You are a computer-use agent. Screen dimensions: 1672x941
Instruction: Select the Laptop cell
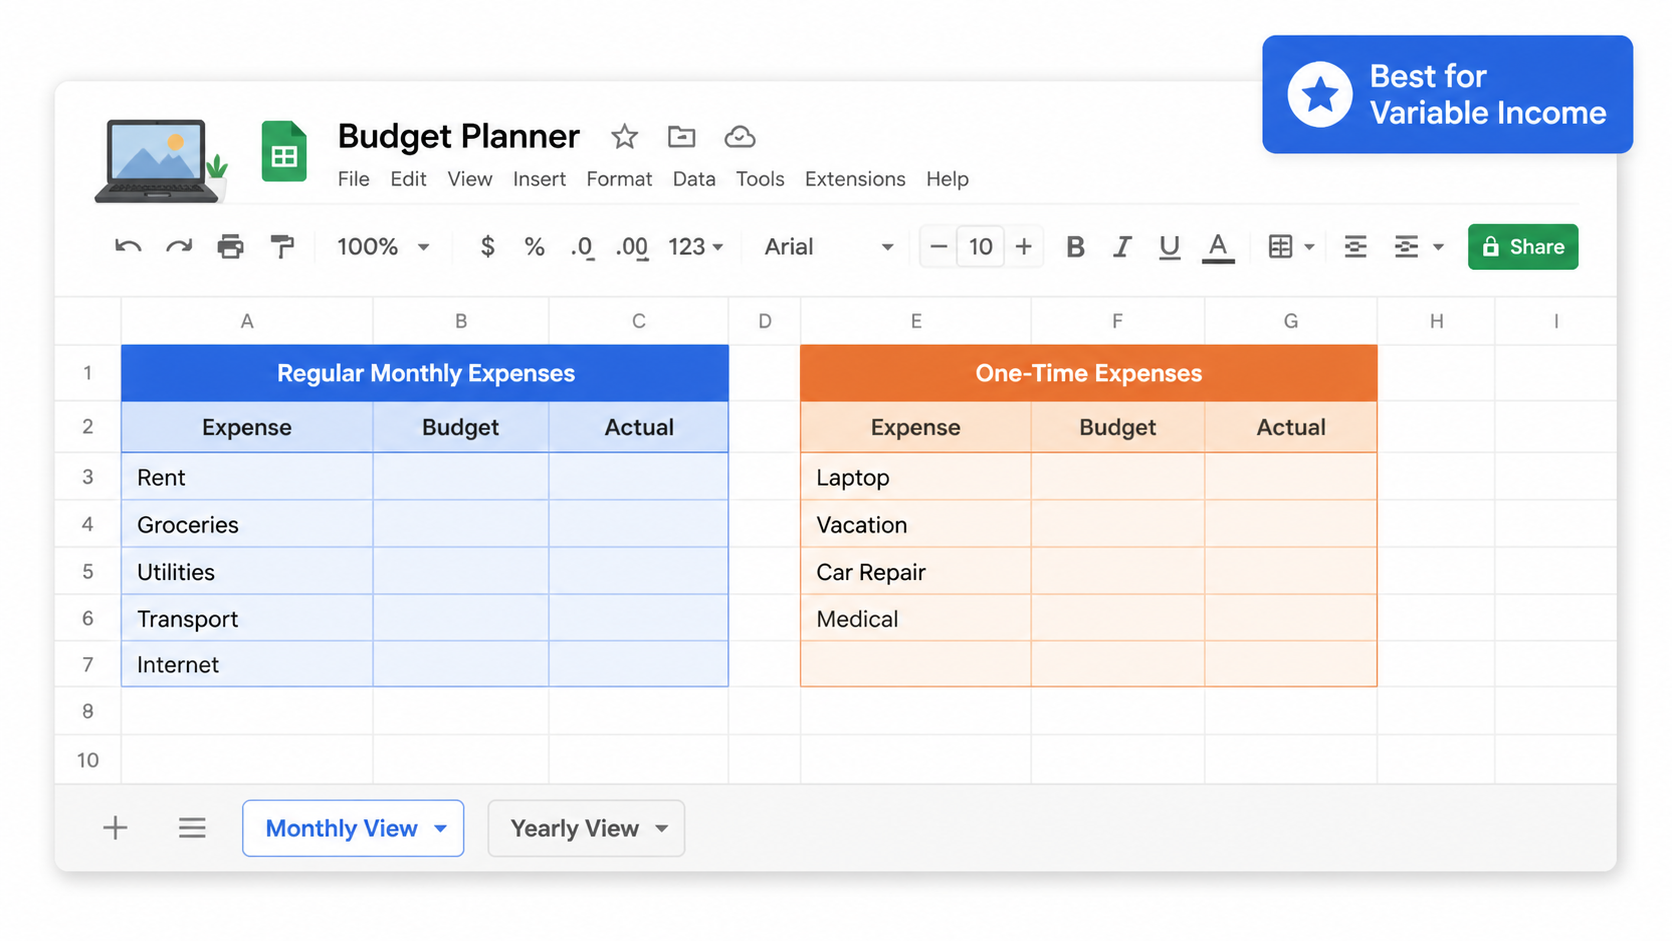915,477
